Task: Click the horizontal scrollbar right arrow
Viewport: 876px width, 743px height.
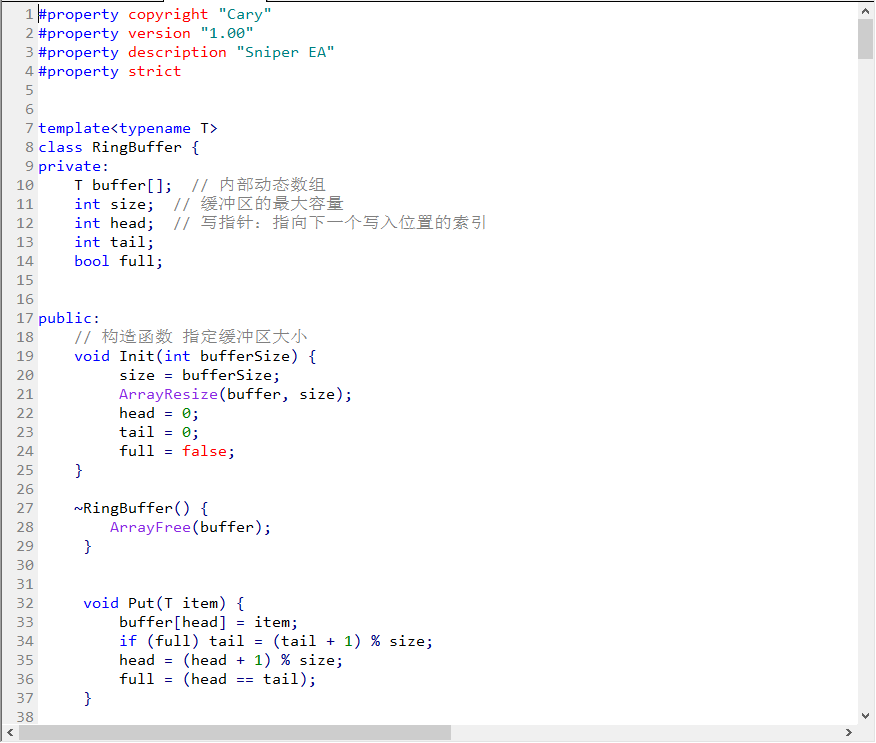Action: click(x=849, y=732)
